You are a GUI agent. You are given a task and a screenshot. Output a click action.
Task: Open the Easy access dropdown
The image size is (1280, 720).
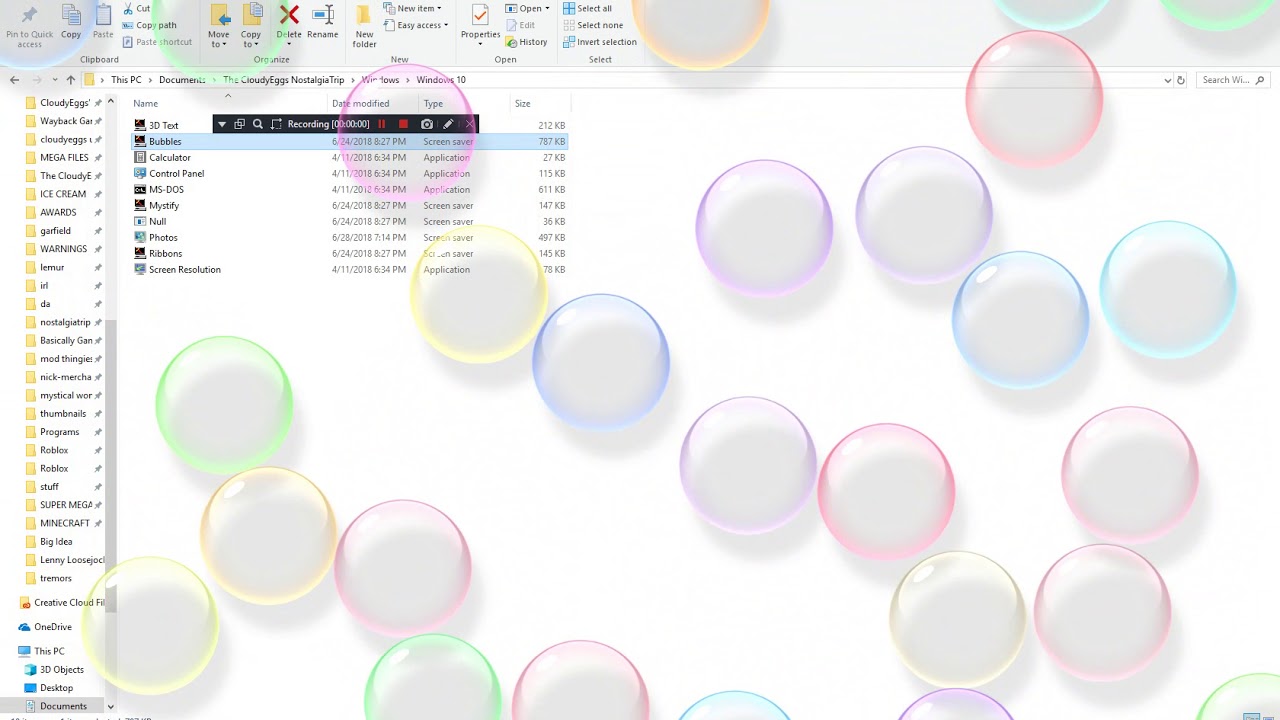coord(416,25)
